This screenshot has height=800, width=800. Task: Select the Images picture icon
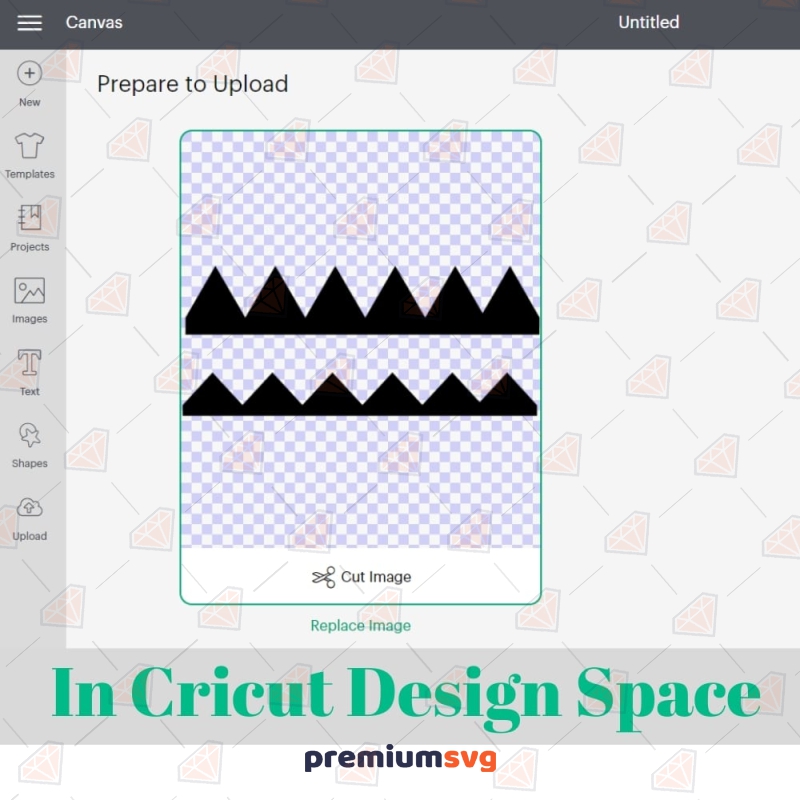coord(30,291)
